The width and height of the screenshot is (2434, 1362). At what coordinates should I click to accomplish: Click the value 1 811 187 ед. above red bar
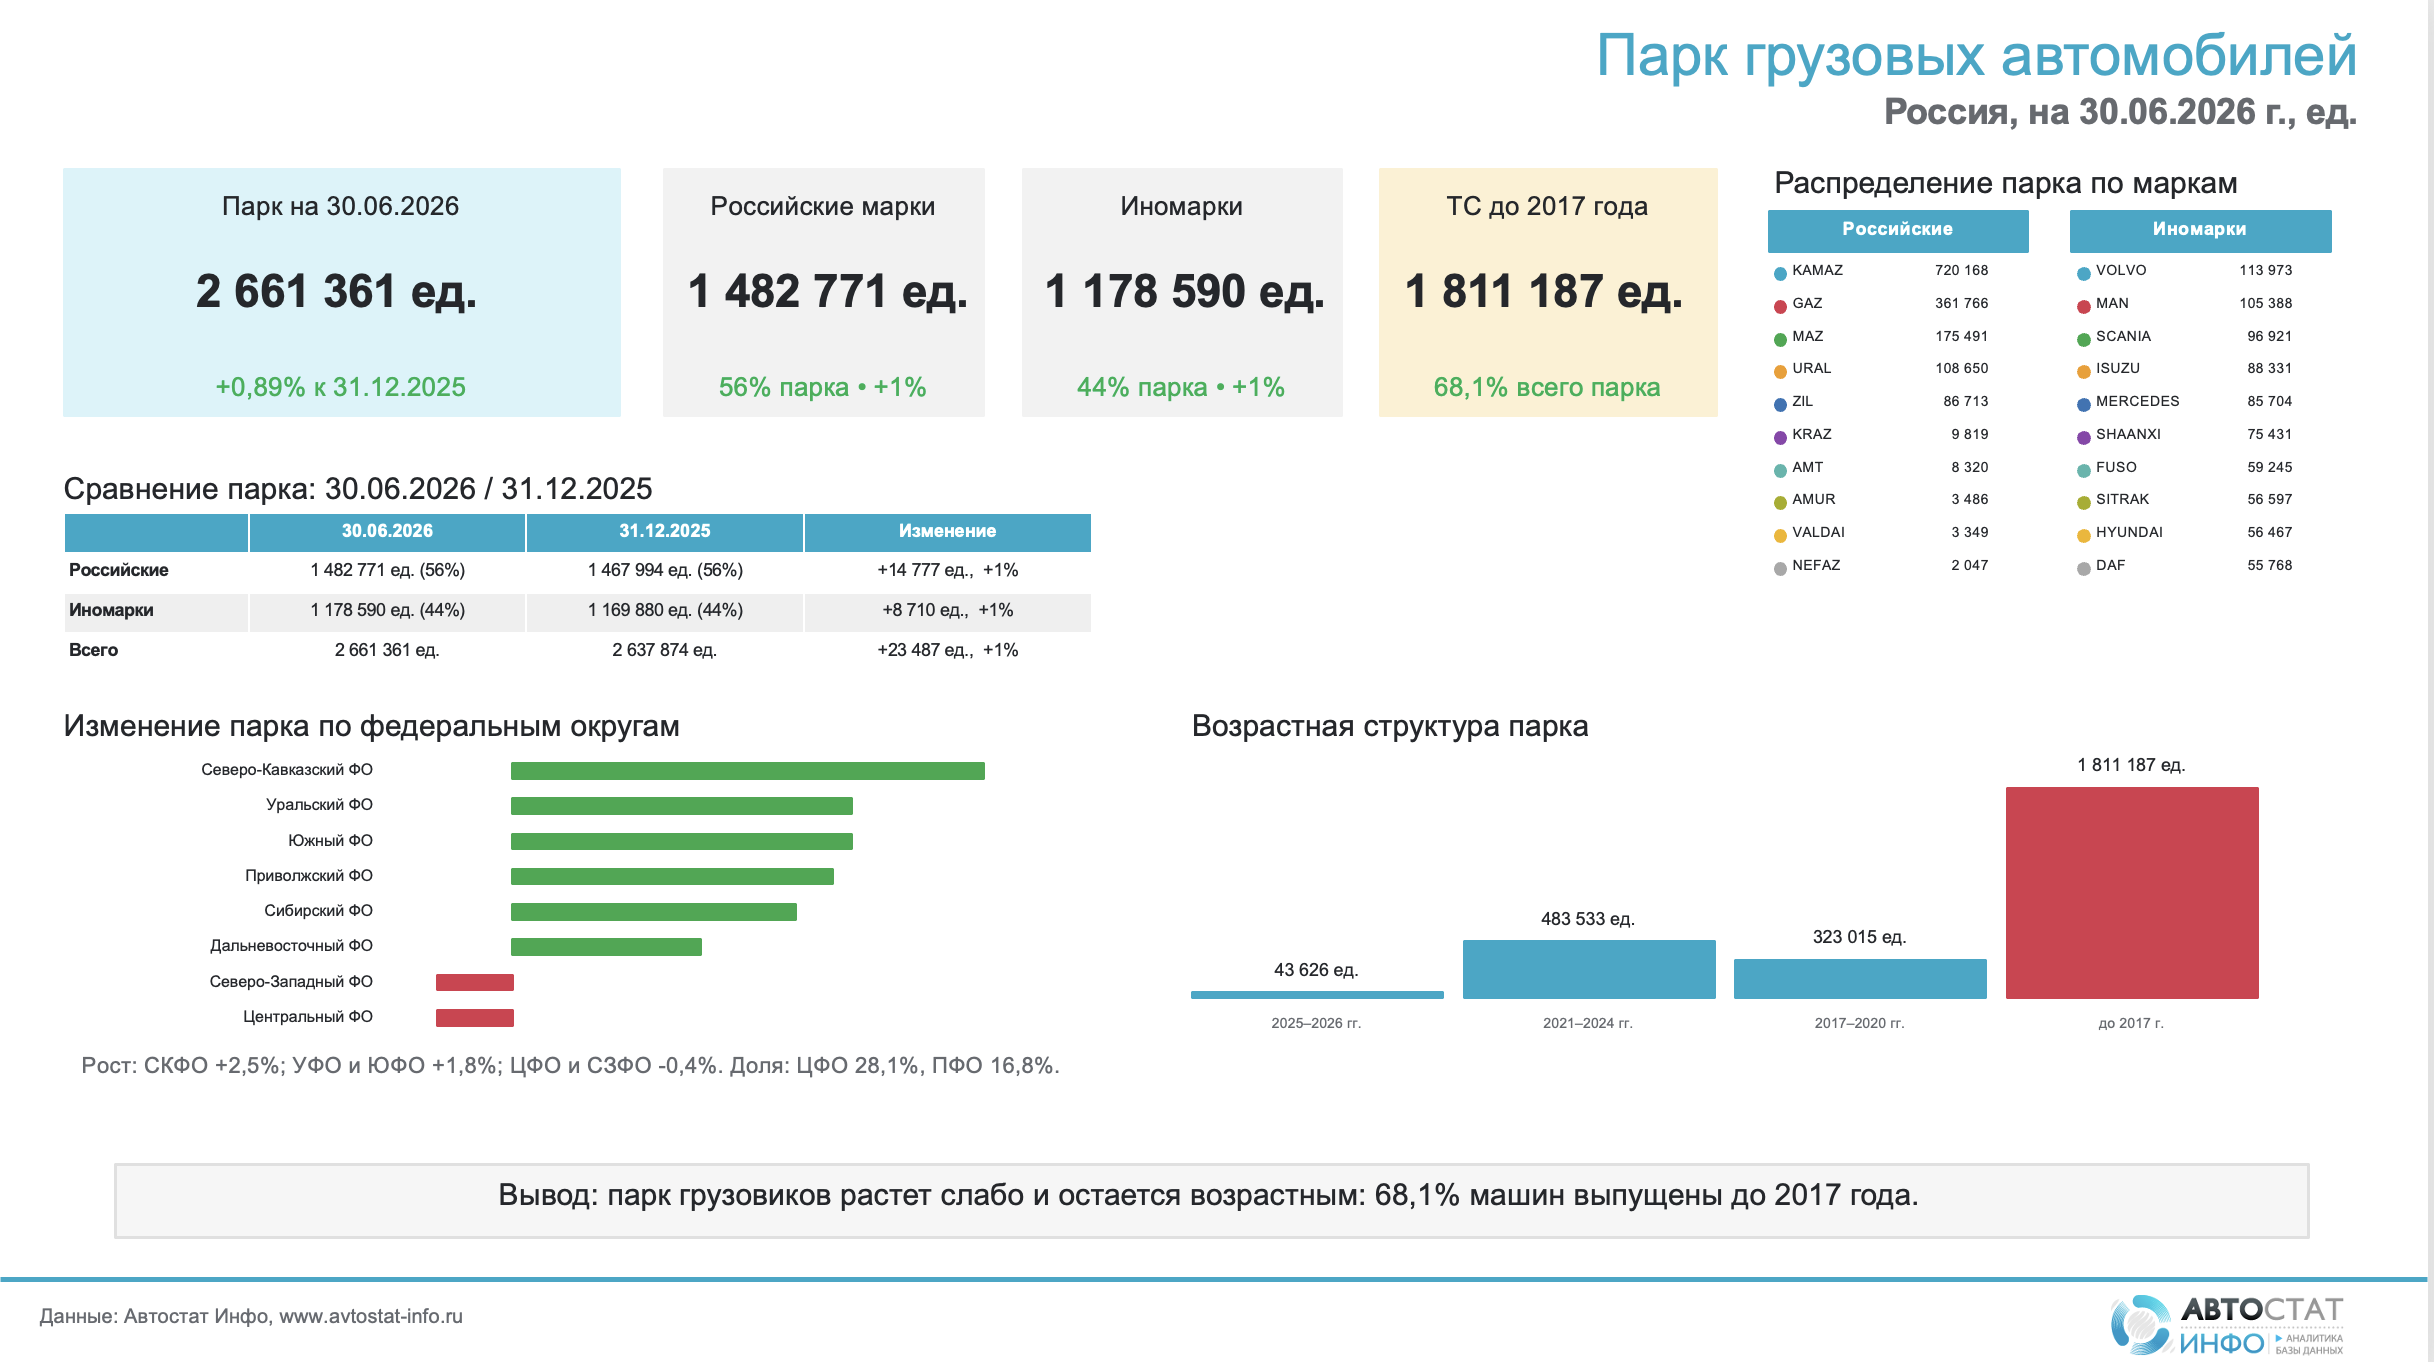[x=2131, y=765]
